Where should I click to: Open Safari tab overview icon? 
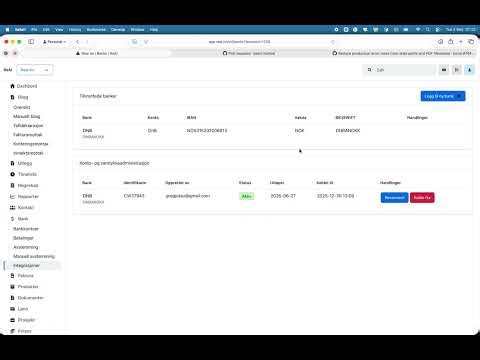[471, 42]
